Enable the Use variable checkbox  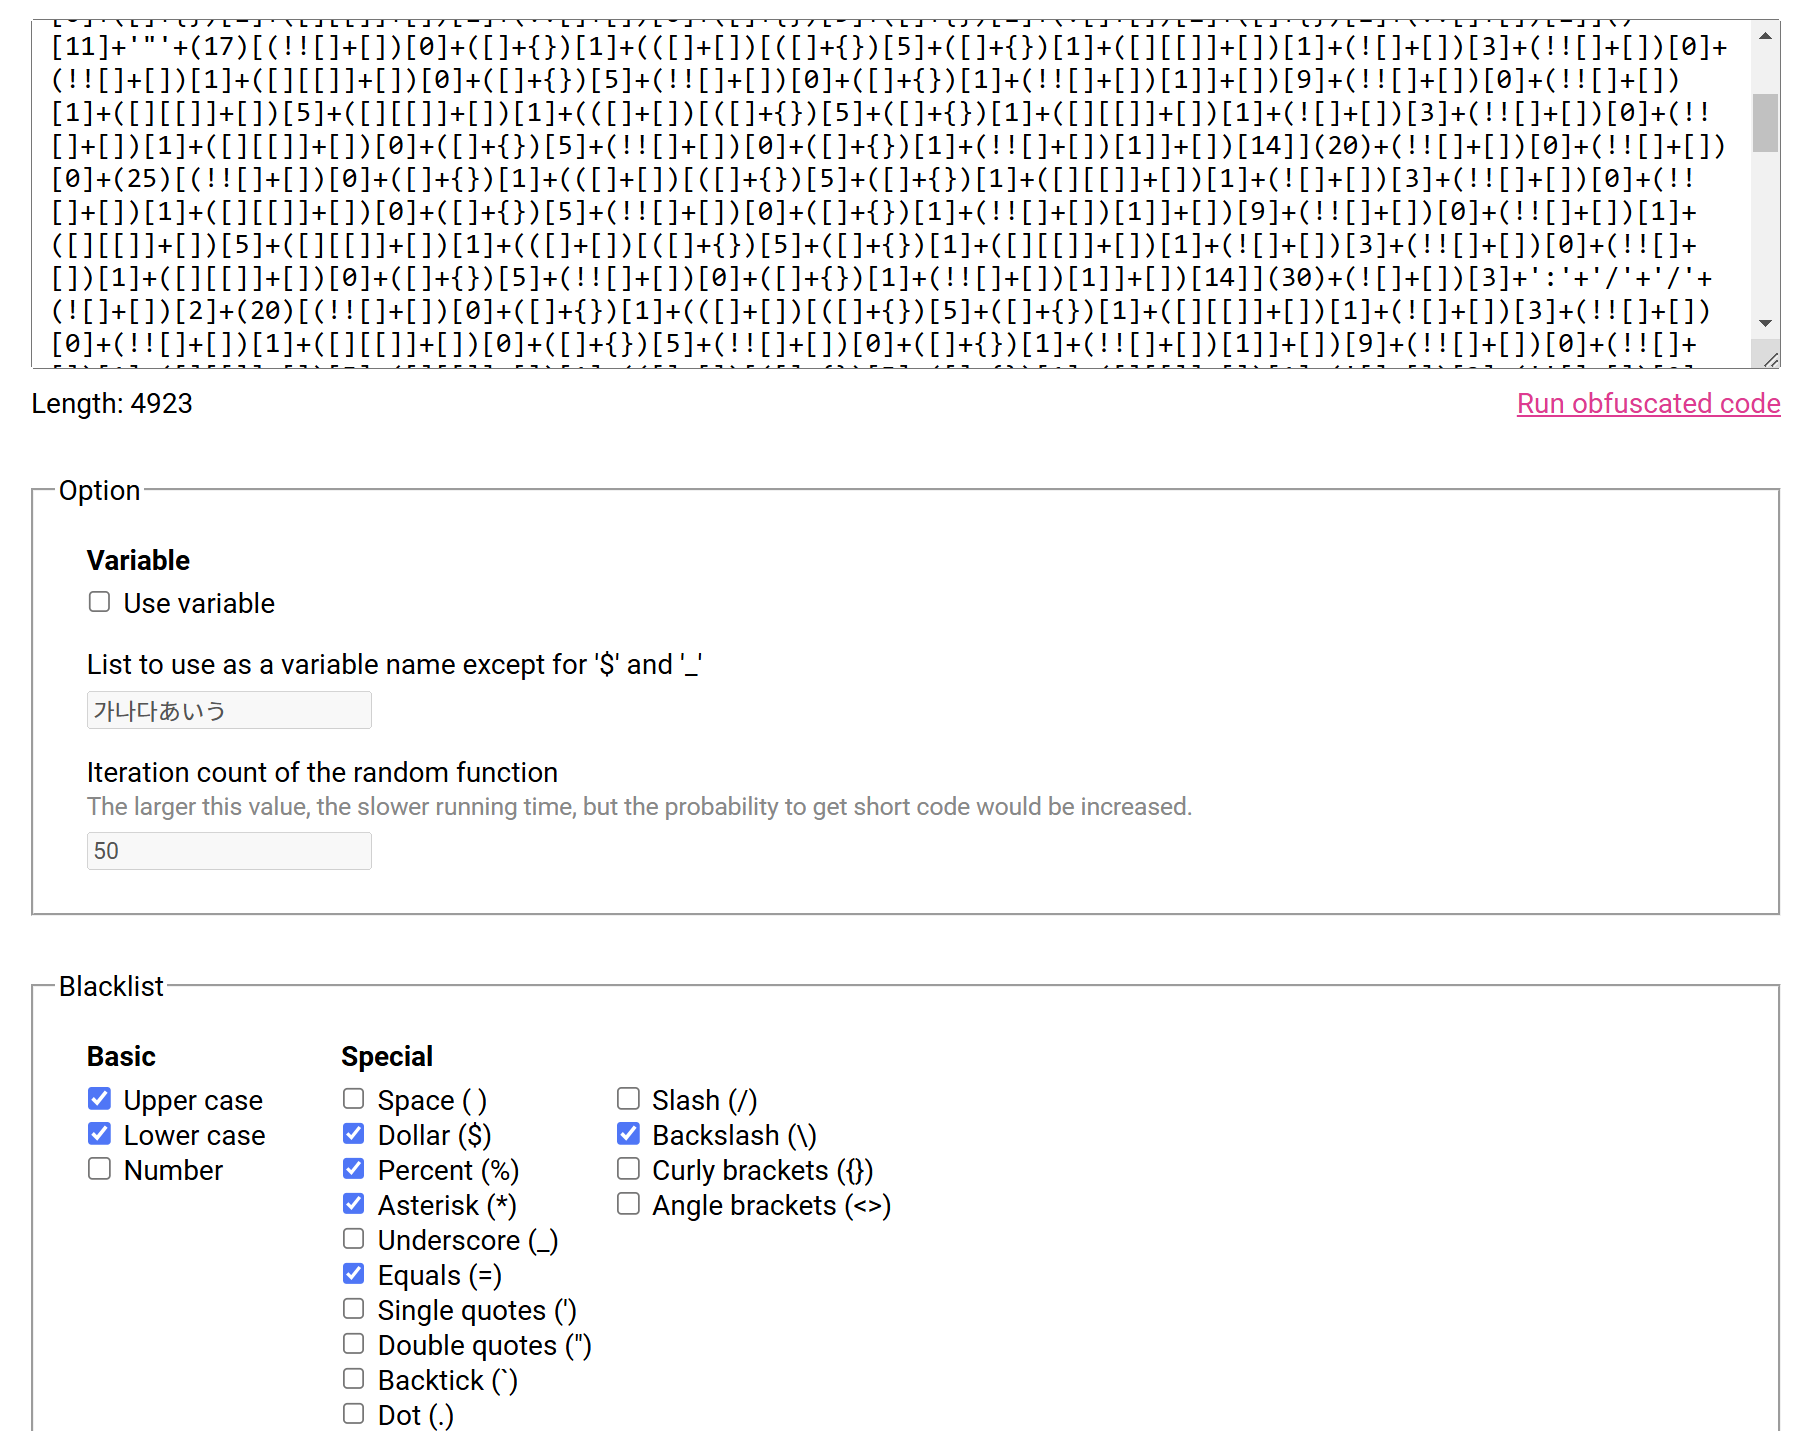(99, 601)
